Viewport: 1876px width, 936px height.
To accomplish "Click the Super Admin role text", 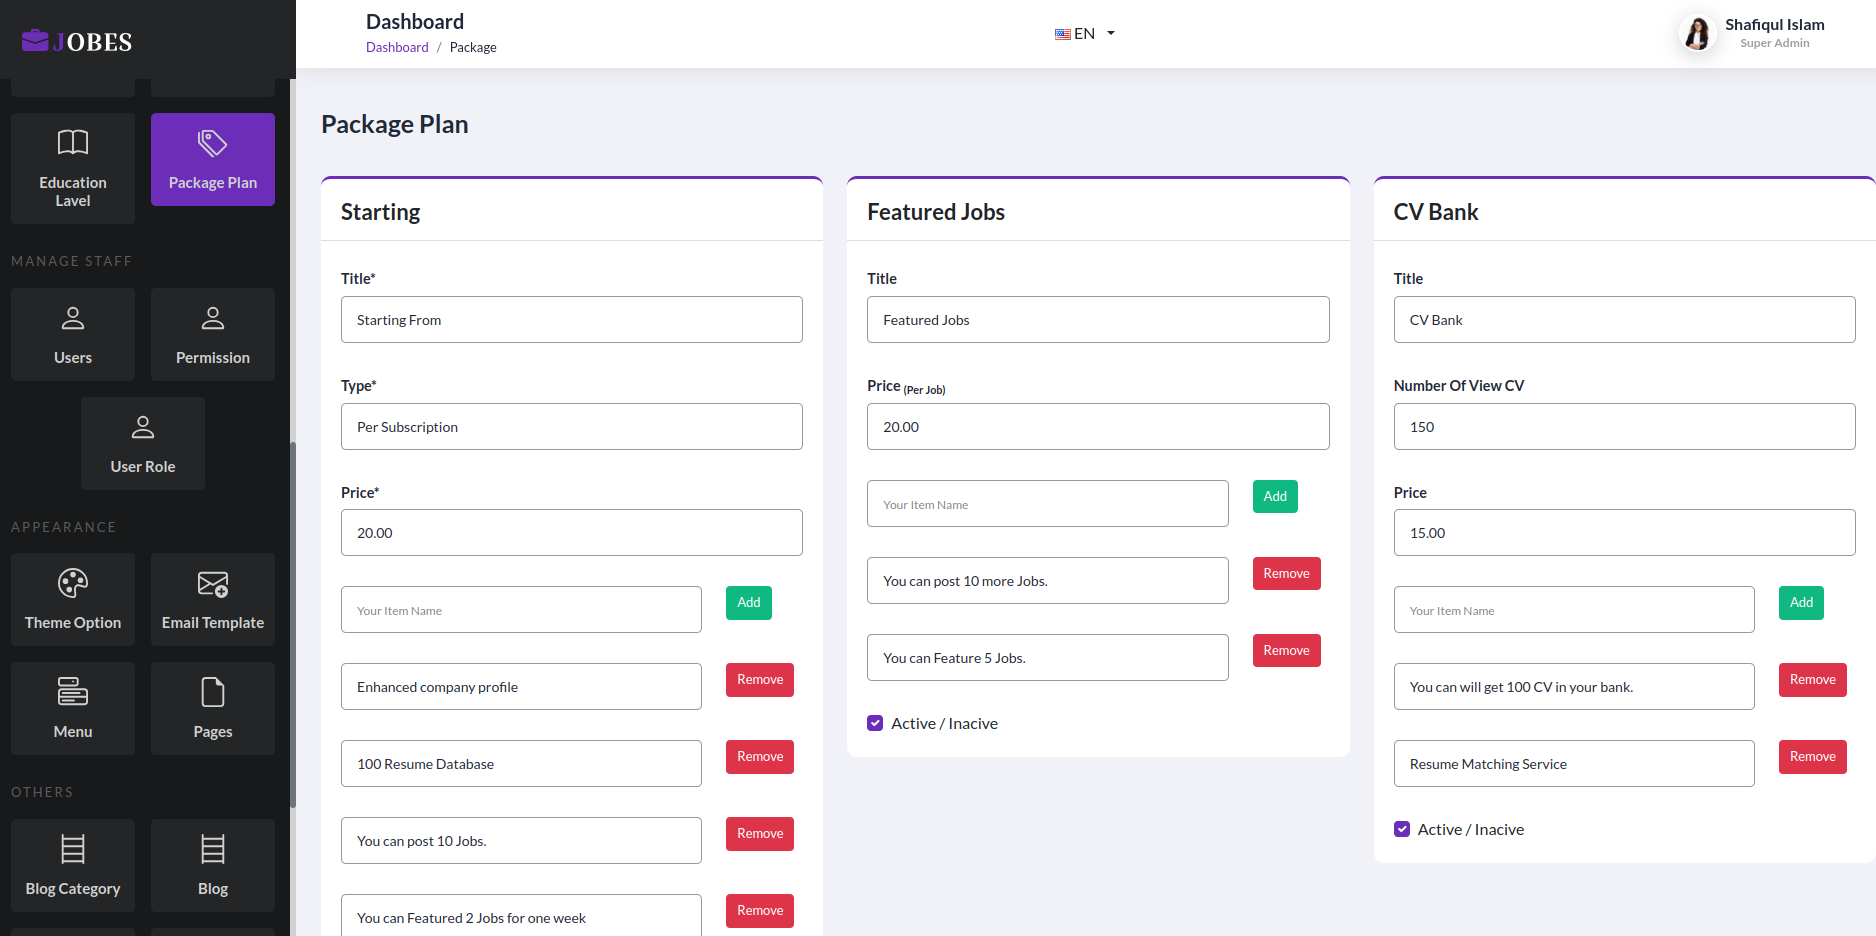I will coord(1774,43).
